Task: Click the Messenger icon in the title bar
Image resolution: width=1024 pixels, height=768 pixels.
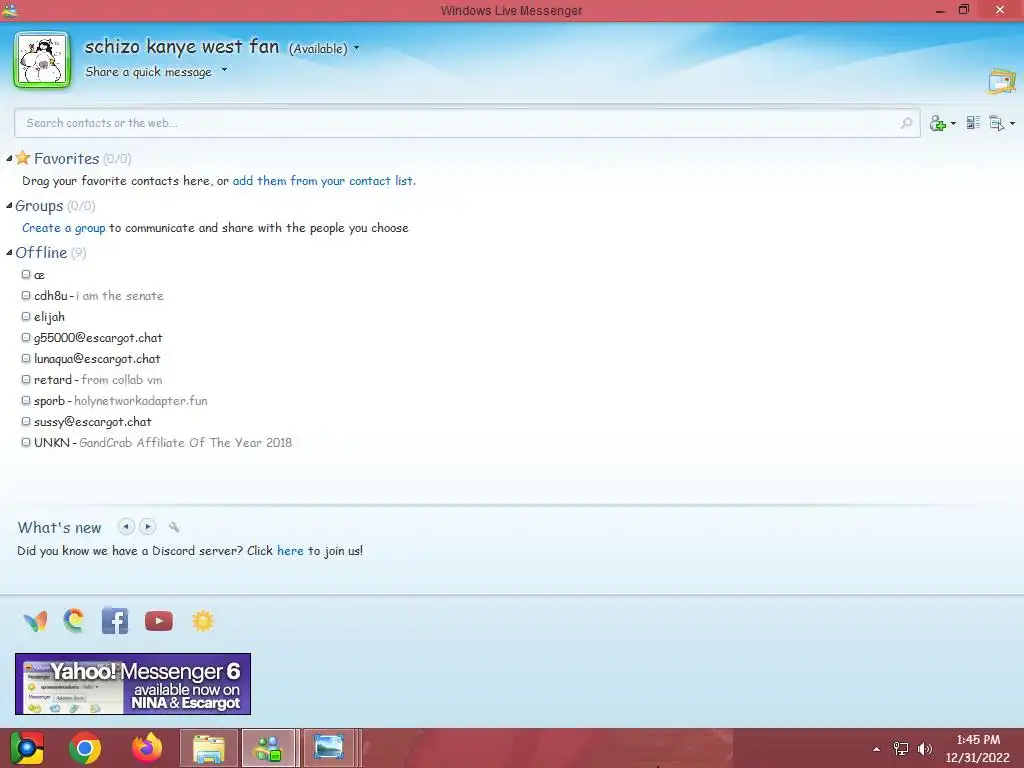Action: (9, 9)
